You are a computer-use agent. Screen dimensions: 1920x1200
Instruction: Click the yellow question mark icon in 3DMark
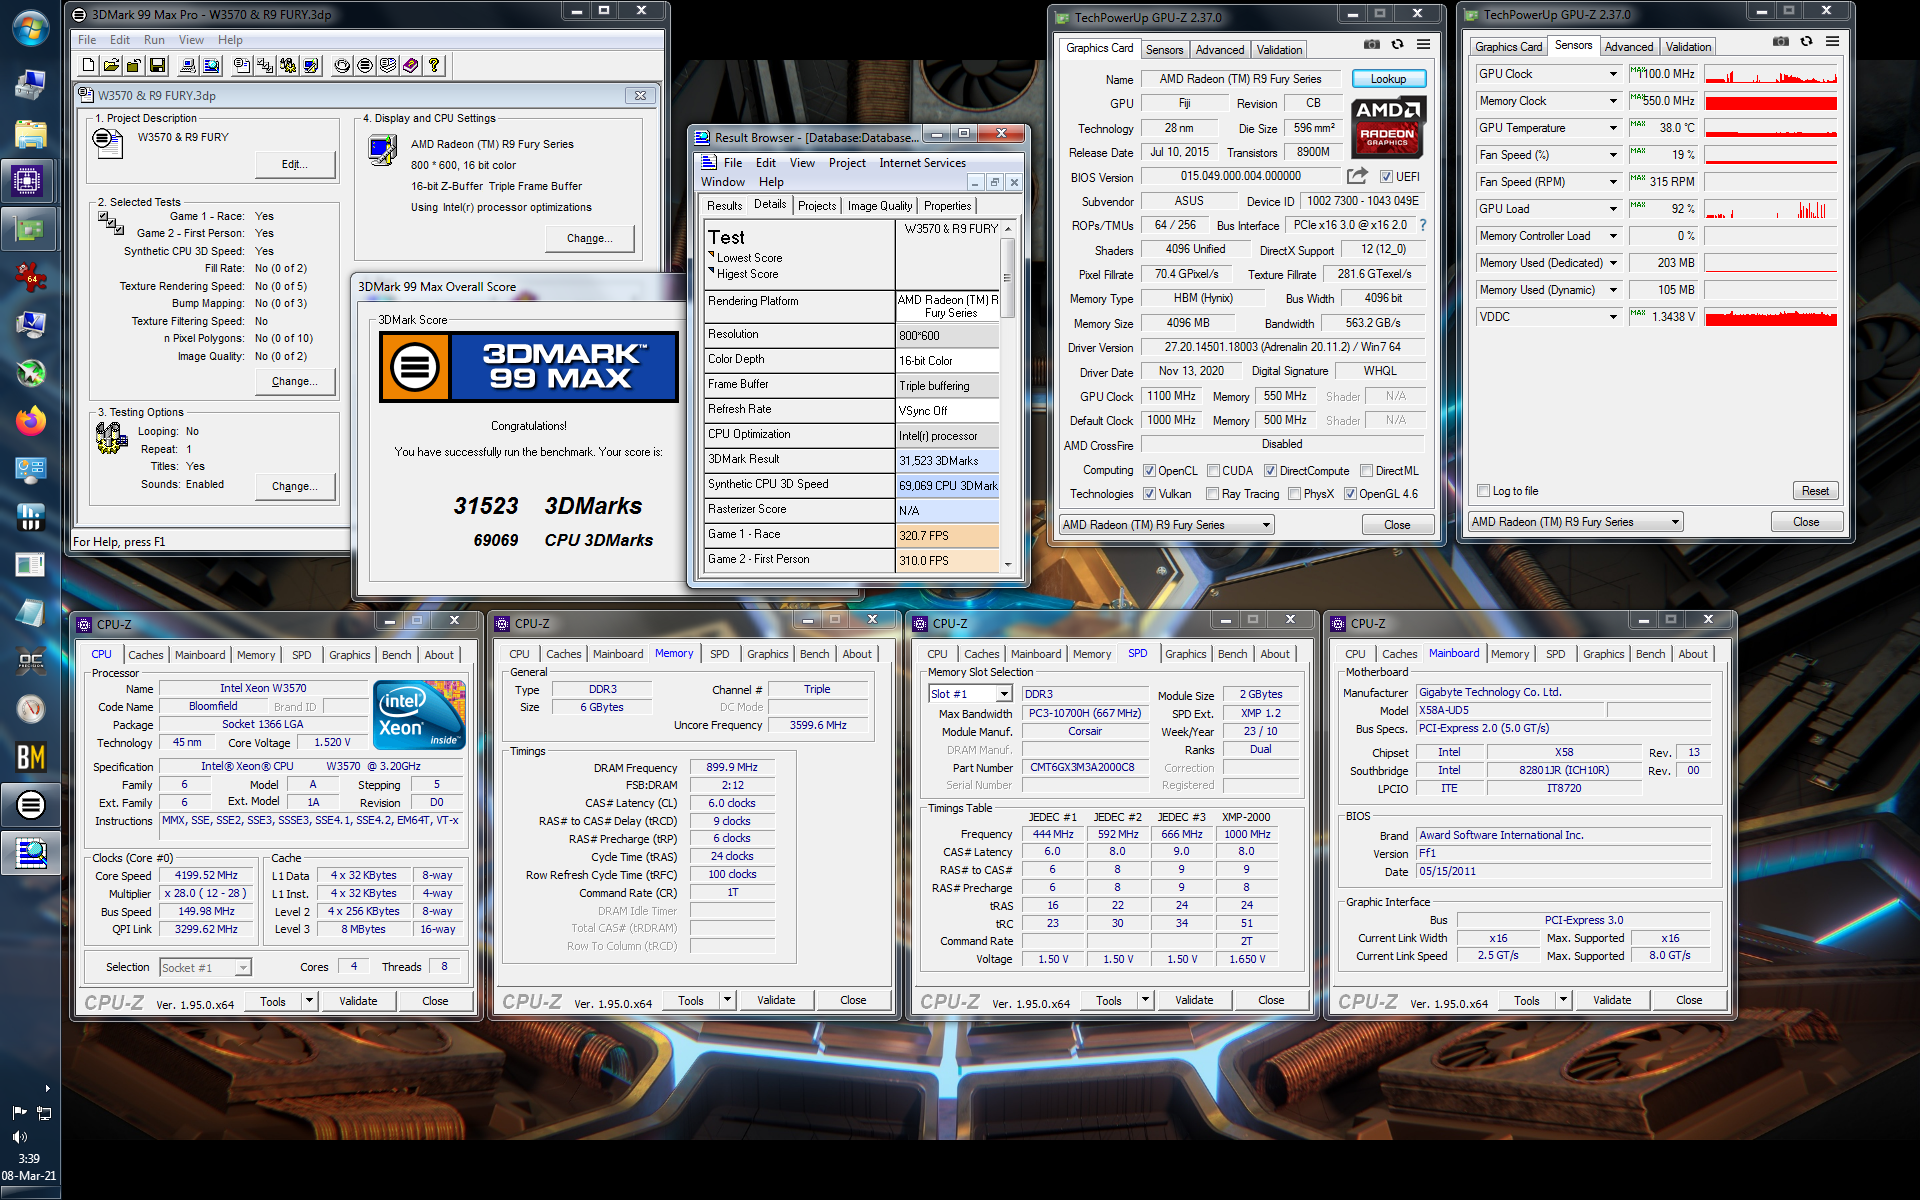click(x=434, y=66)
